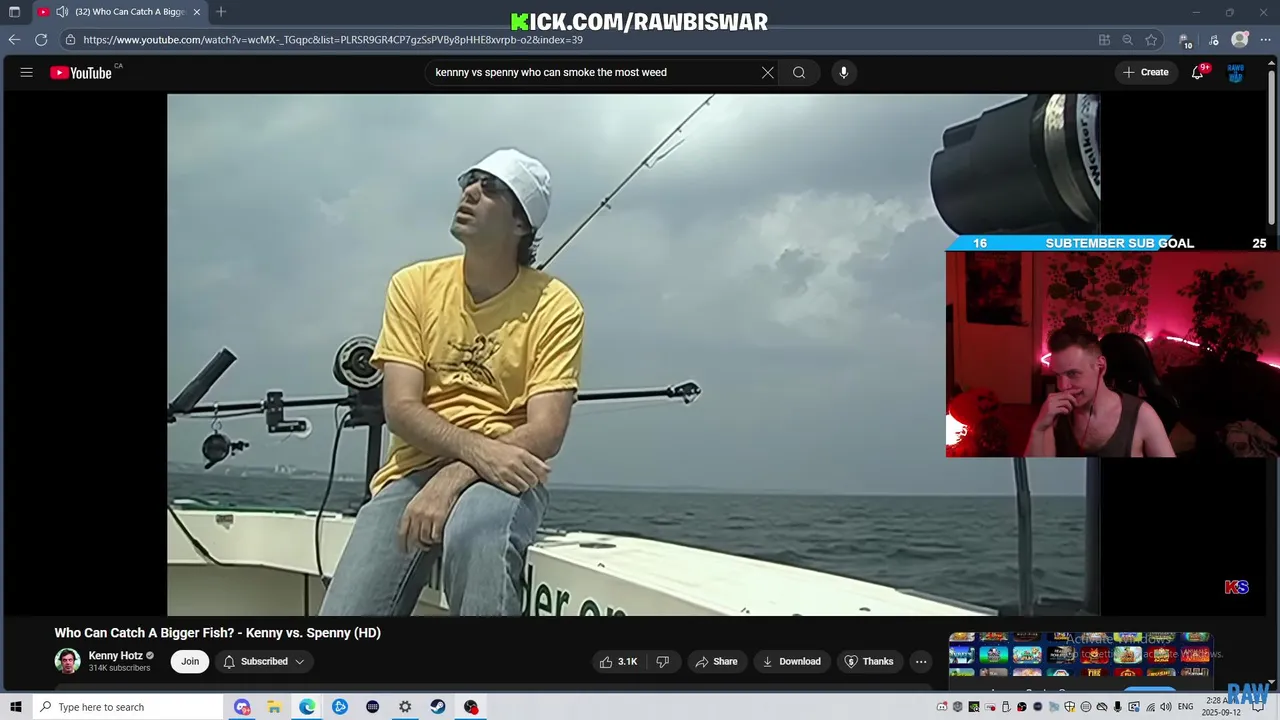The width and height of the screenshot is (1280, 720).
Task: Open the YouTube account avatar menu
Action: 1236,72
